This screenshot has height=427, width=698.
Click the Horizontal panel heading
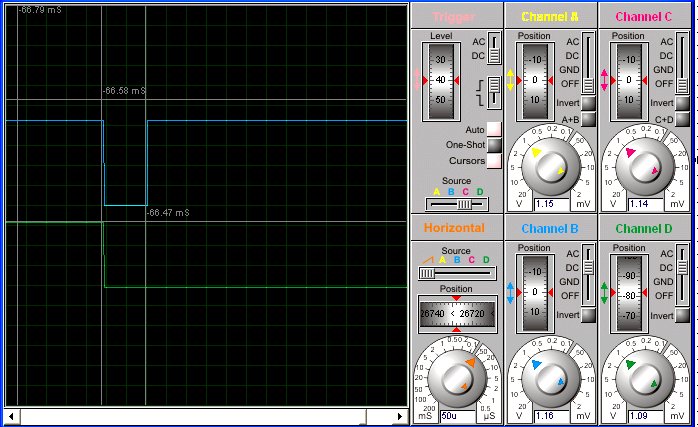(455, 228)
